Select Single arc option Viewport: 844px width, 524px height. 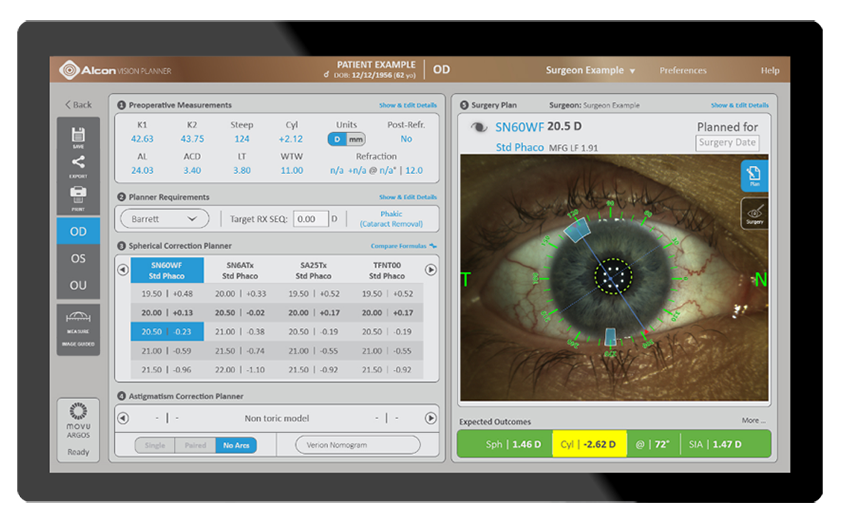pyautogui.click(x=155, y=445)
